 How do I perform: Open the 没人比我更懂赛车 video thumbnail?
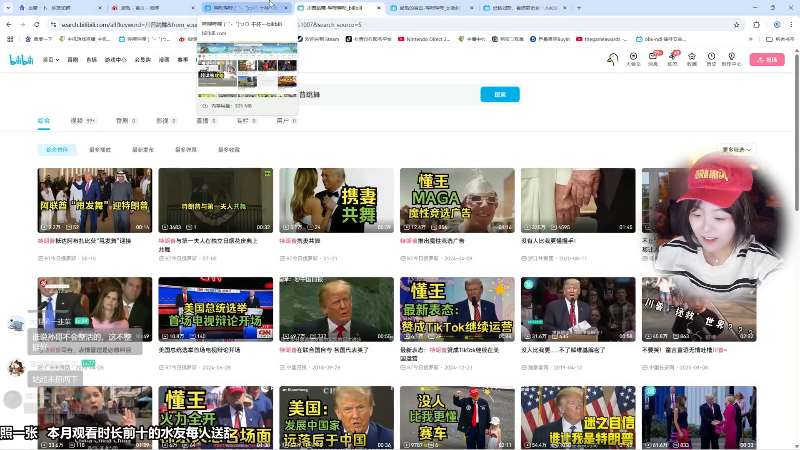click(x=457, y=418)
